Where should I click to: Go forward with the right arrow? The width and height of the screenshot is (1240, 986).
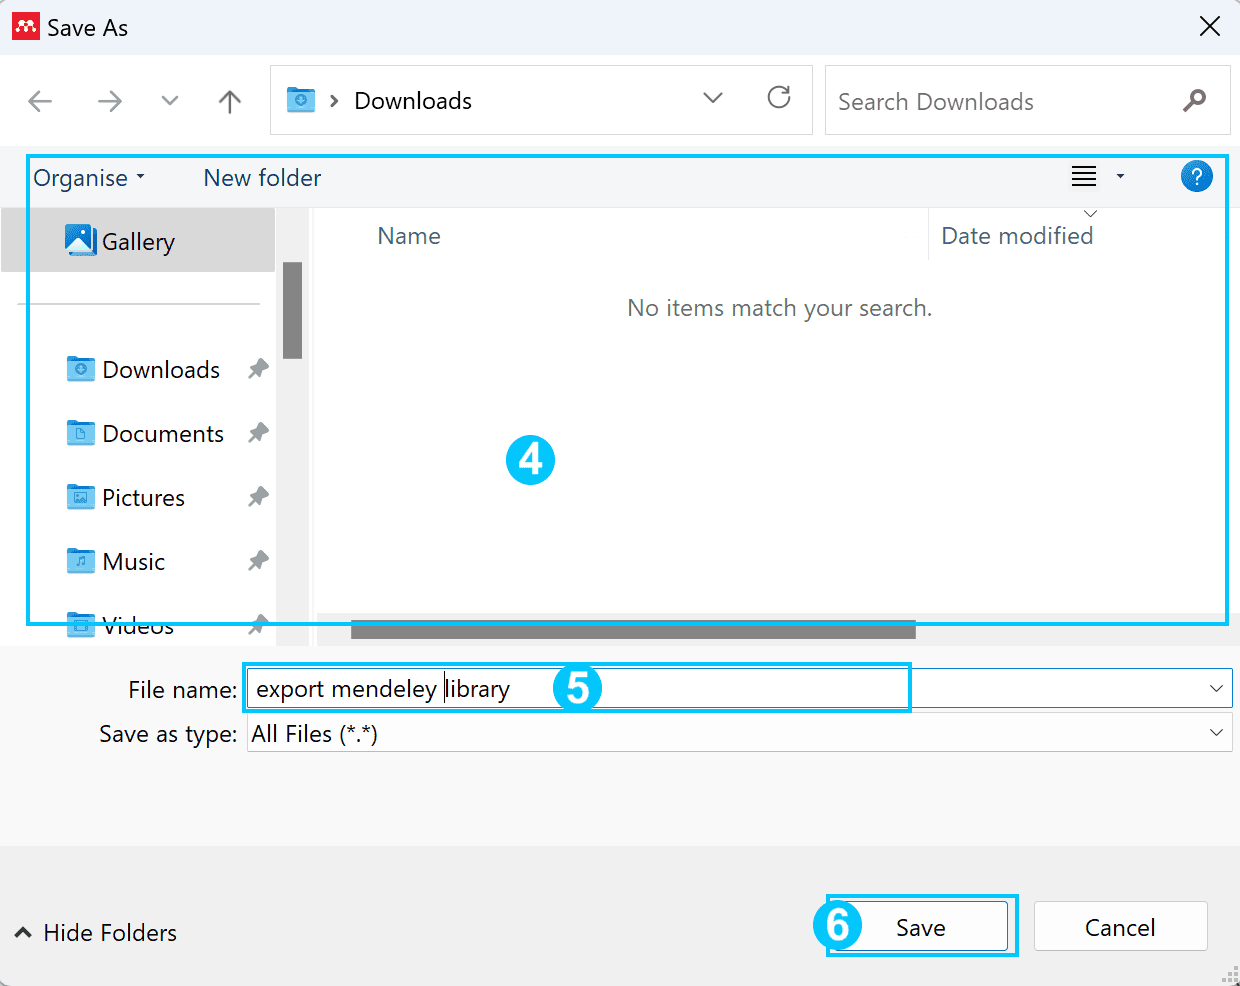point(109,101)
